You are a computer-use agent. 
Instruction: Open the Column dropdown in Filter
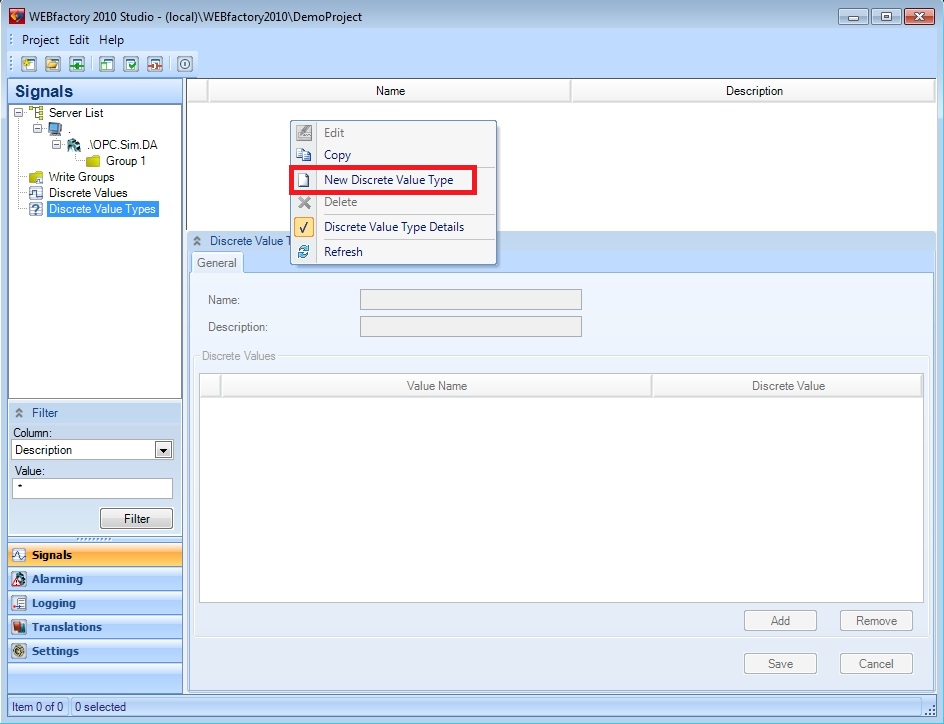pos(164,450)
